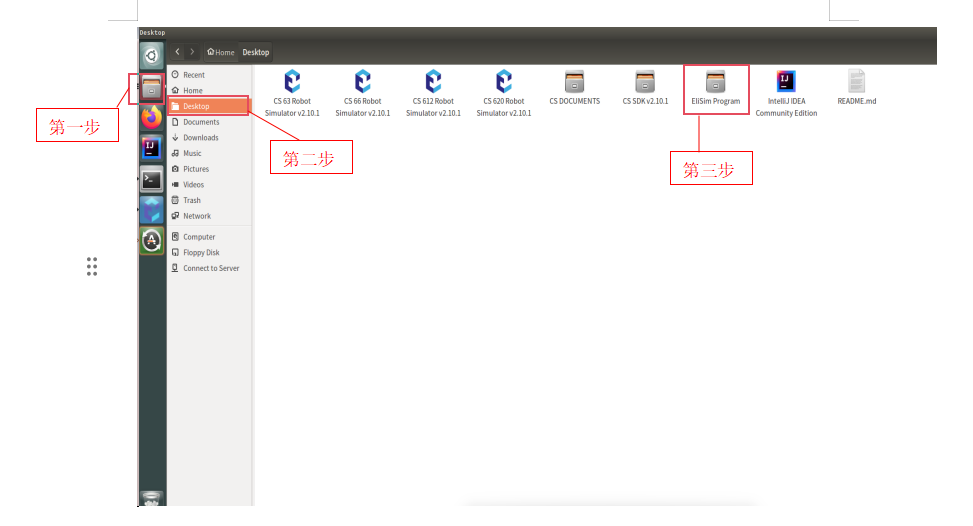Image resolution: width=973 pixels, height=526 pixels.
Task: Open Firefox from the dock
Action: [x=151, y=118]
